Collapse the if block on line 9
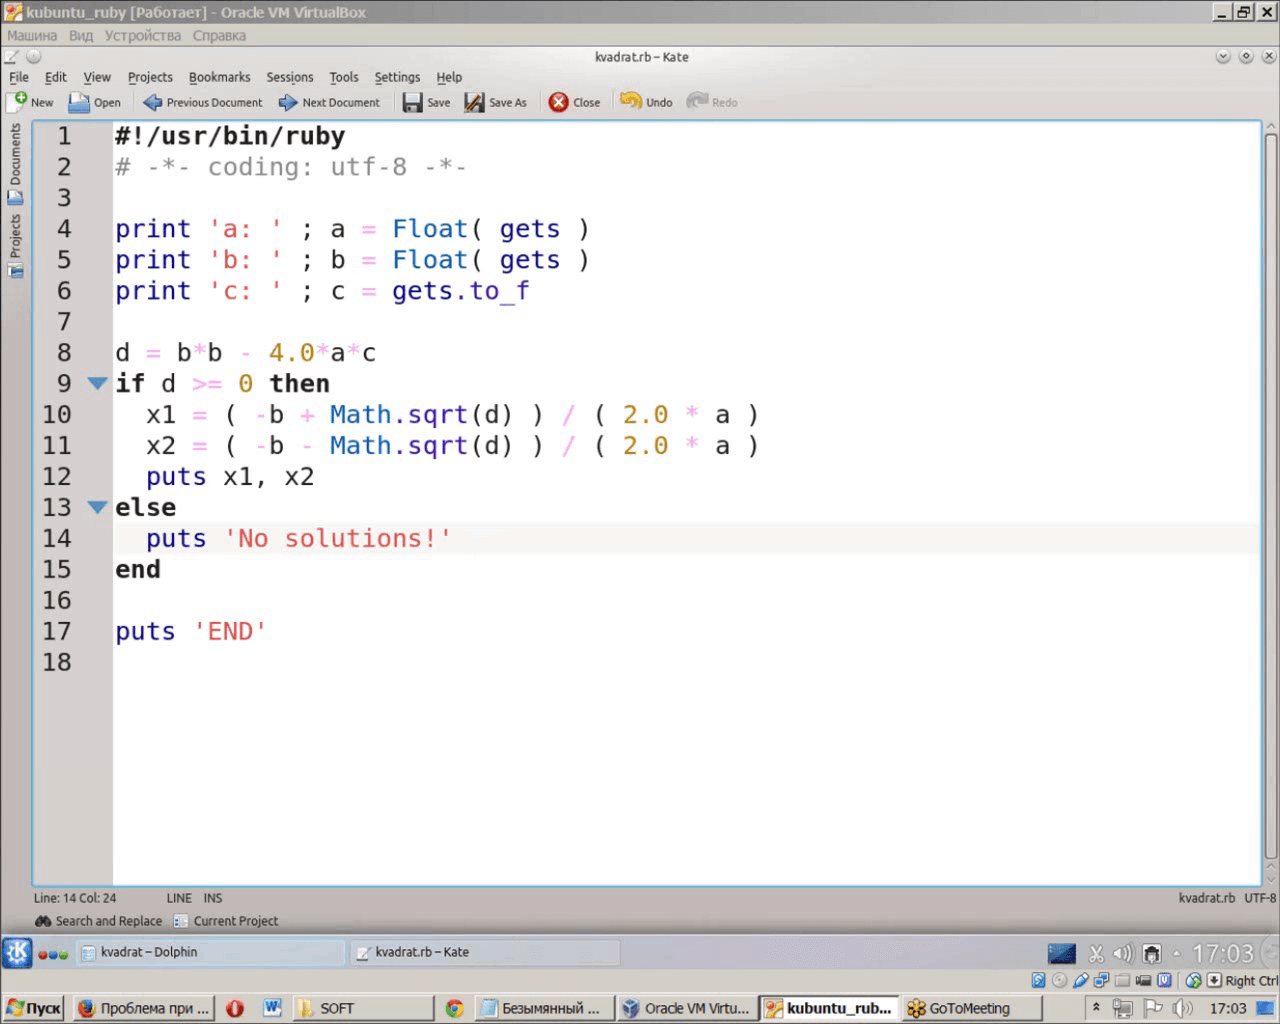 97,383
